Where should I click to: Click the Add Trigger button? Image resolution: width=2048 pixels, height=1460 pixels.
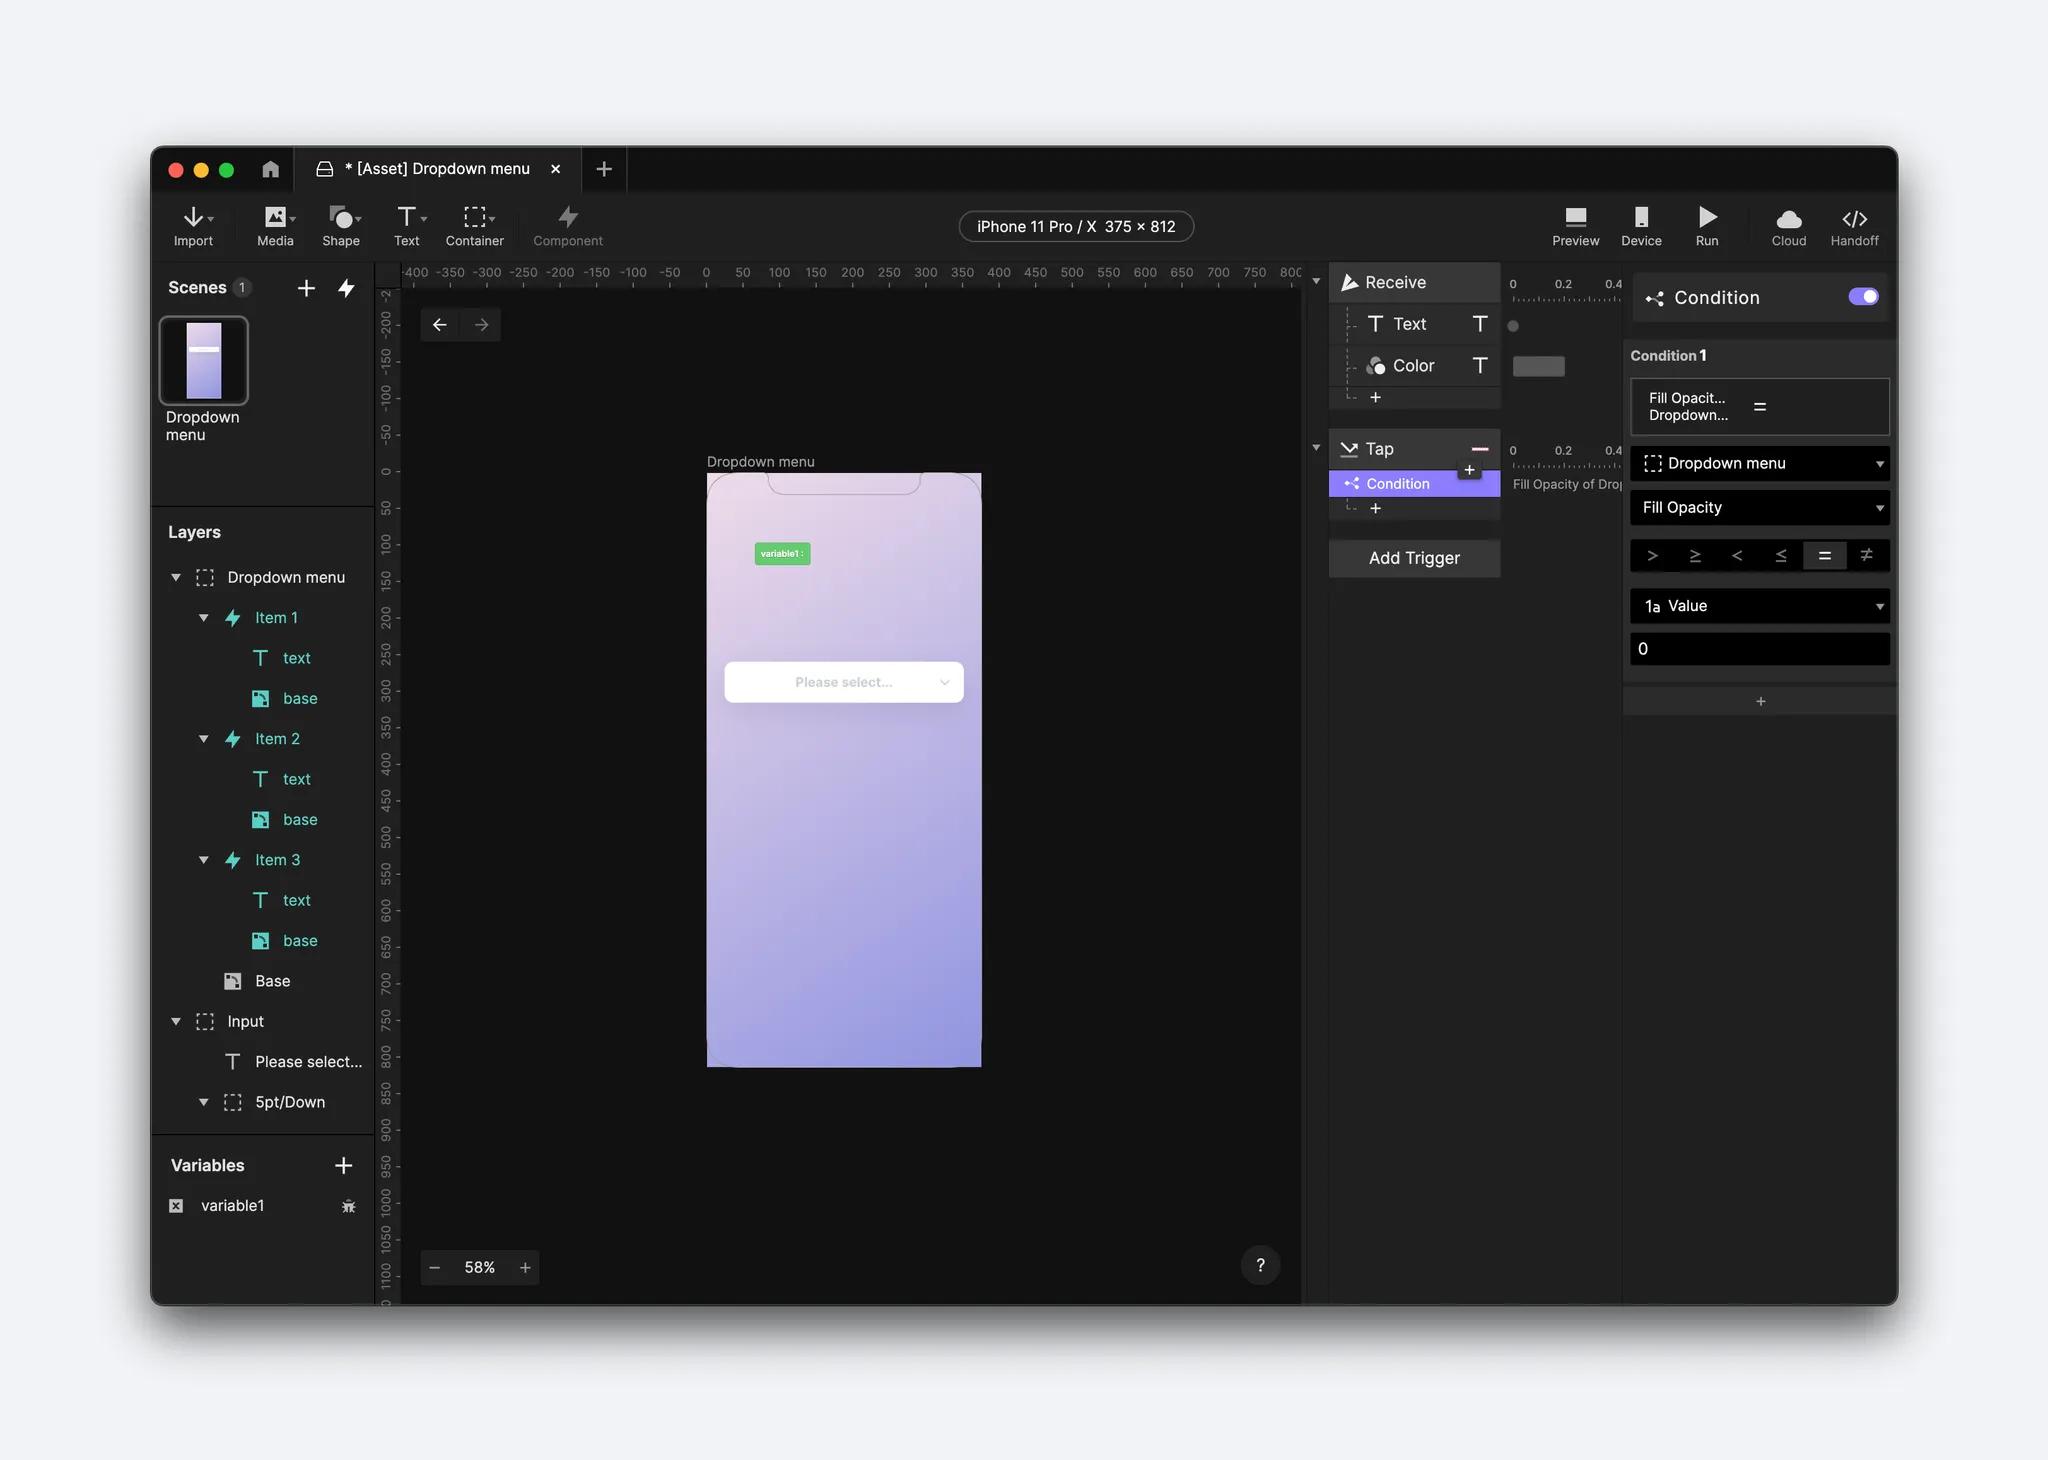coord(1414,558)
